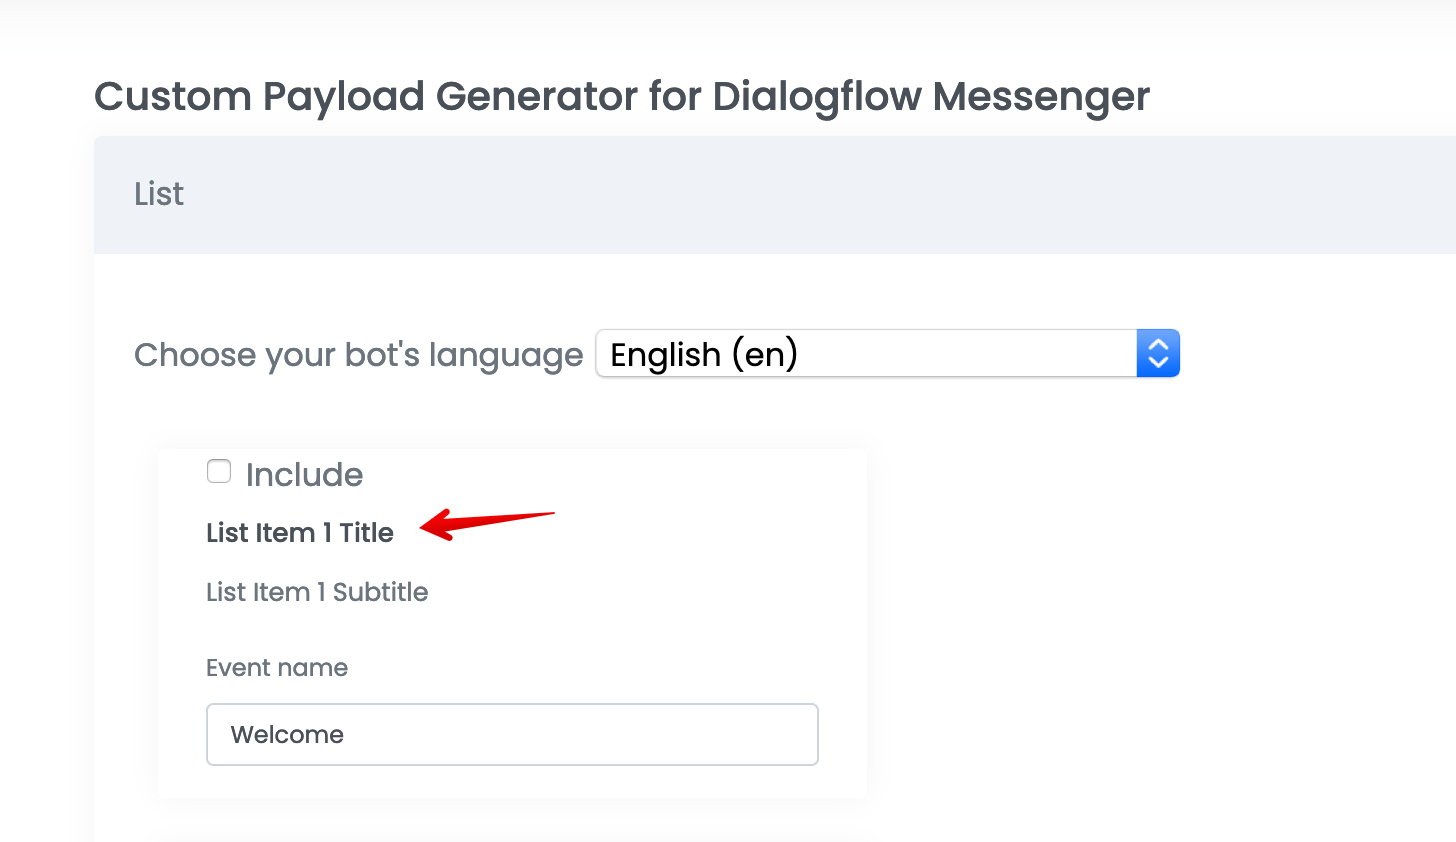Viewport: 1456px width, 842px height.
Task: Click the Event name label
Action: pyautogui.click(x=277, y=668)
